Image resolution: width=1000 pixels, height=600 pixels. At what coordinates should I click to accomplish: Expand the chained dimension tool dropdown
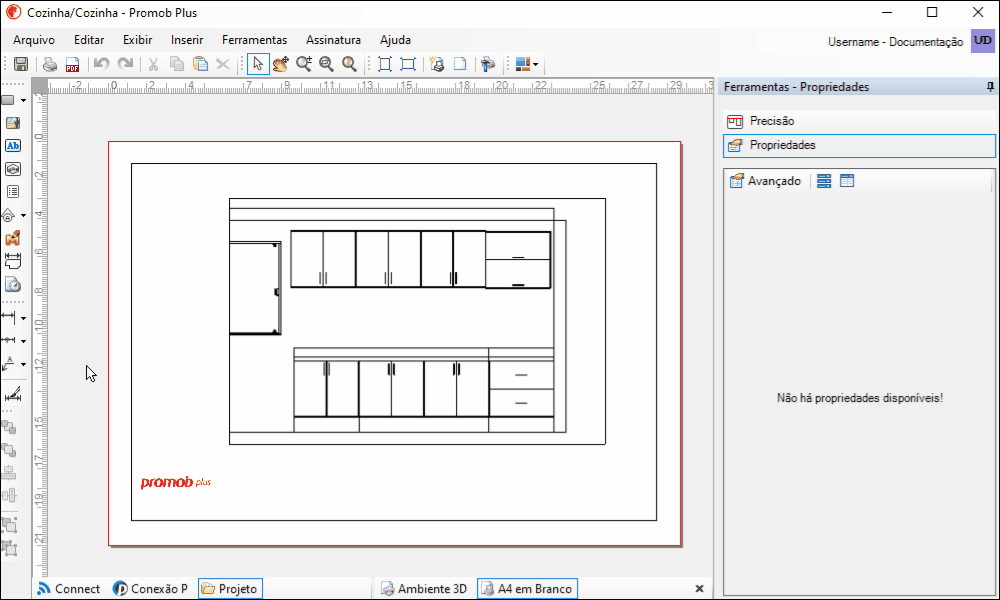[x=24, y=341]
